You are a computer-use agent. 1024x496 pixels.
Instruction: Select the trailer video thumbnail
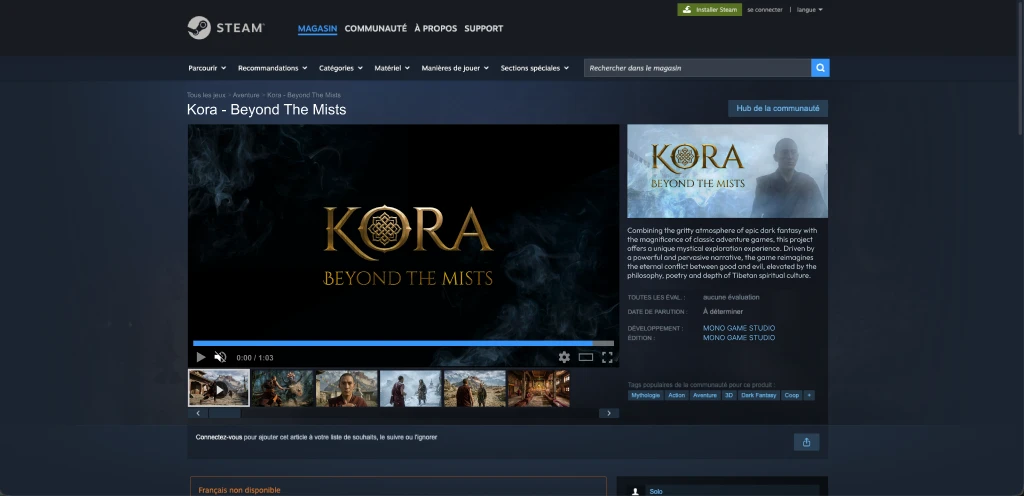(219, 388)
